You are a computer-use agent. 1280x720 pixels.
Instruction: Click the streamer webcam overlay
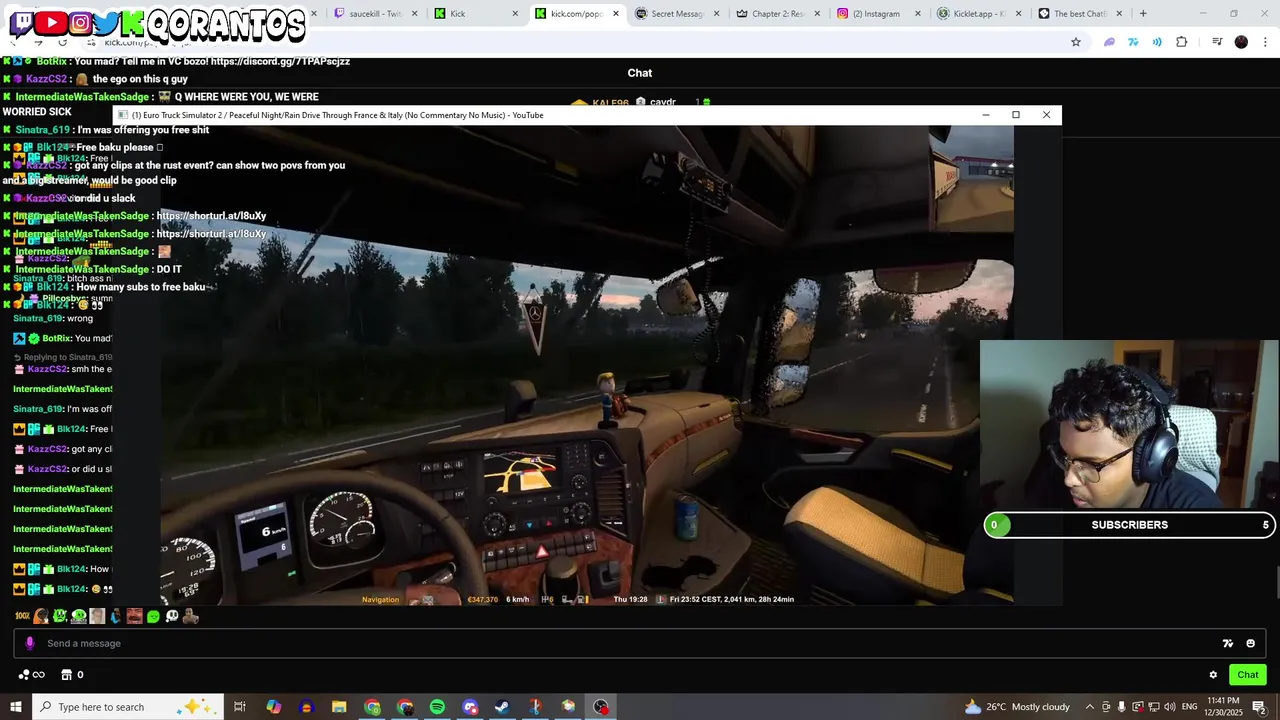[1130, 425]
